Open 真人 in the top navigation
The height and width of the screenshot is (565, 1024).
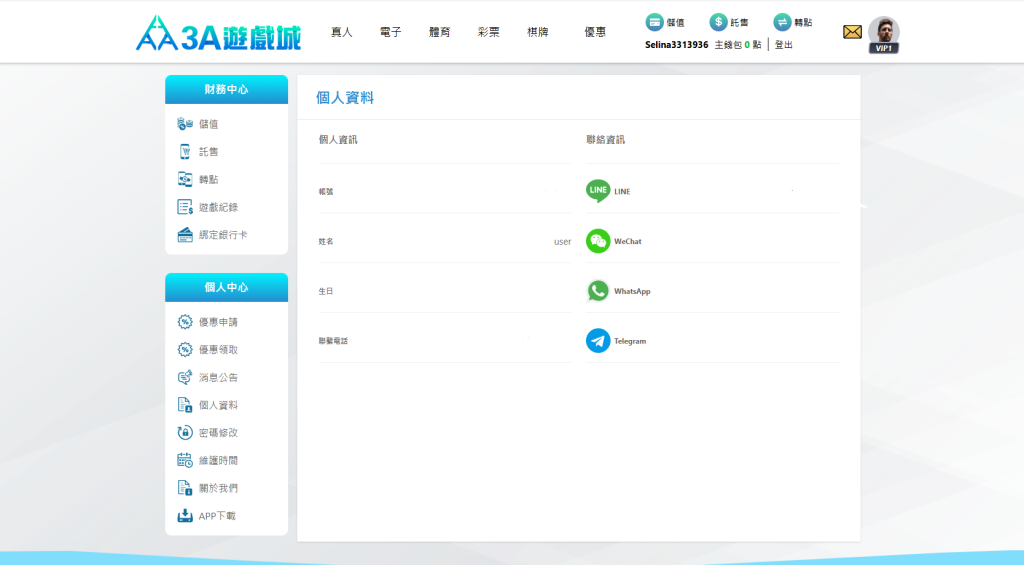(342, 32)
